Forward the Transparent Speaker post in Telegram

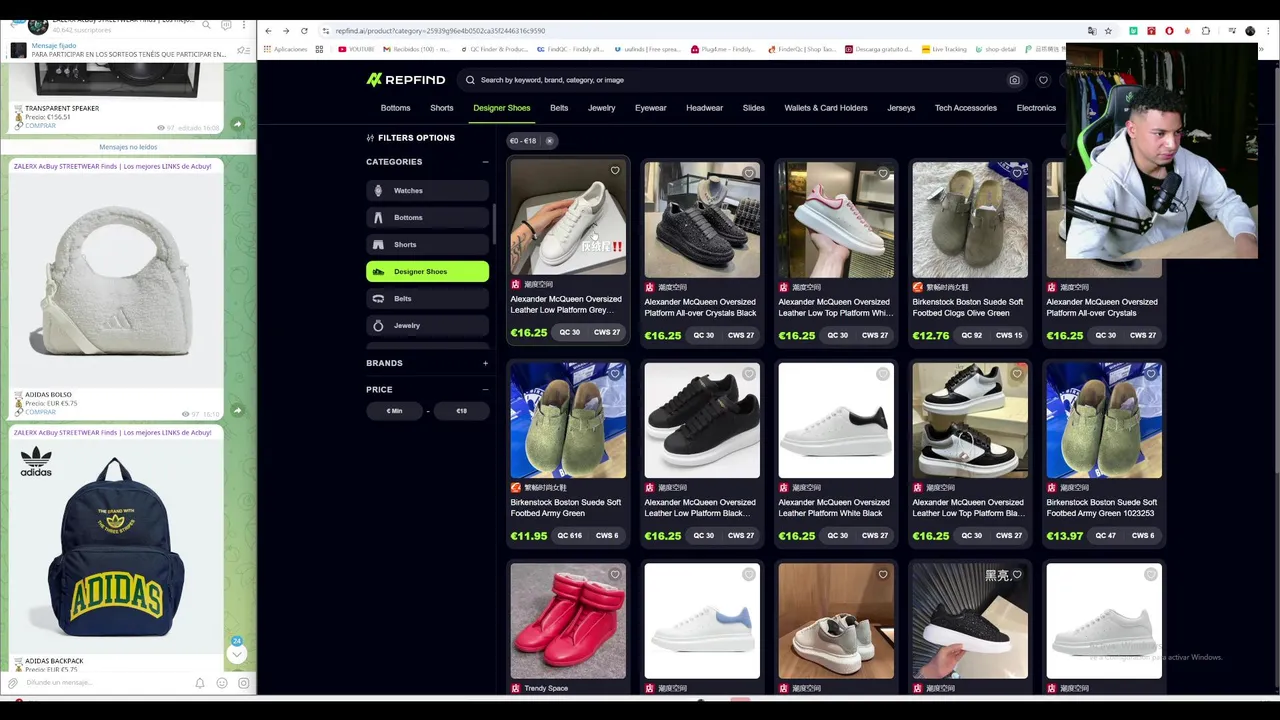pos(237,124)
